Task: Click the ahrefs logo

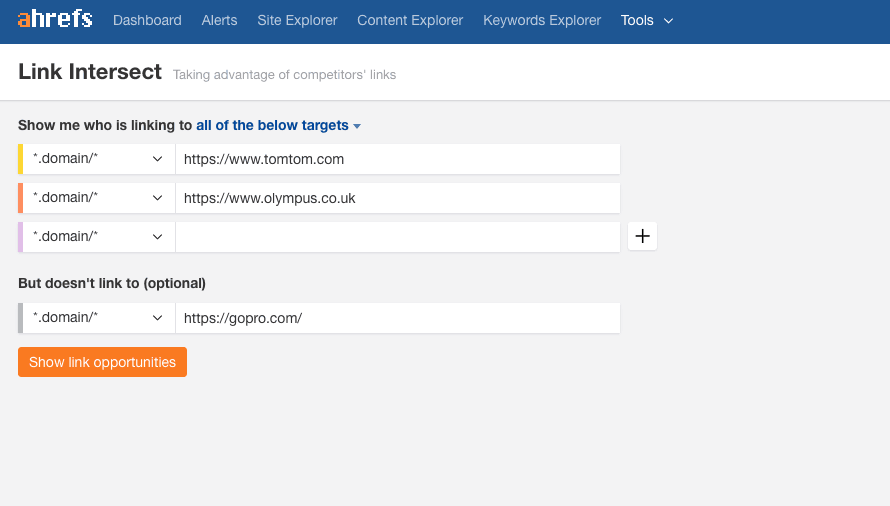Action: (55, 20)
